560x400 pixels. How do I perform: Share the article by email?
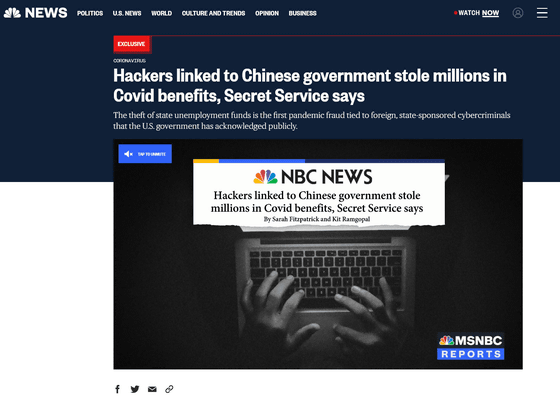pos(152,389)
